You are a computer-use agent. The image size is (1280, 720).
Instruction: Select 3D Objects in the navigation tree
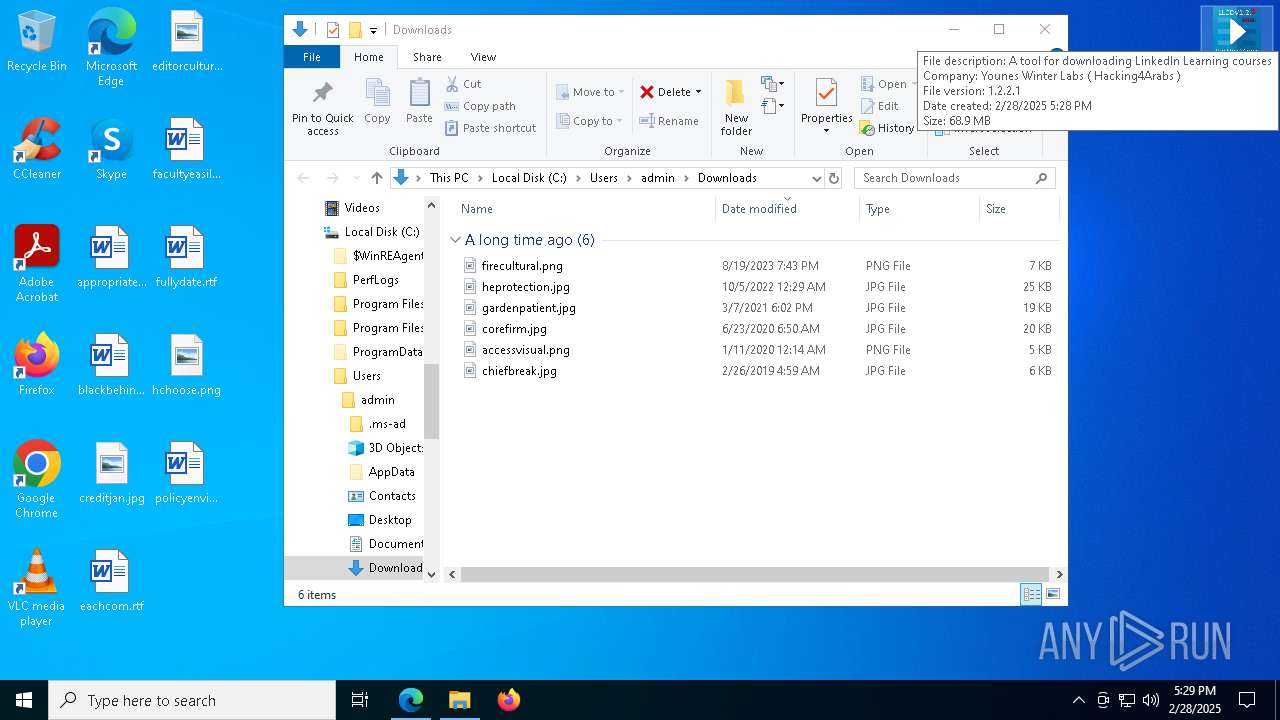click(386, 448)
